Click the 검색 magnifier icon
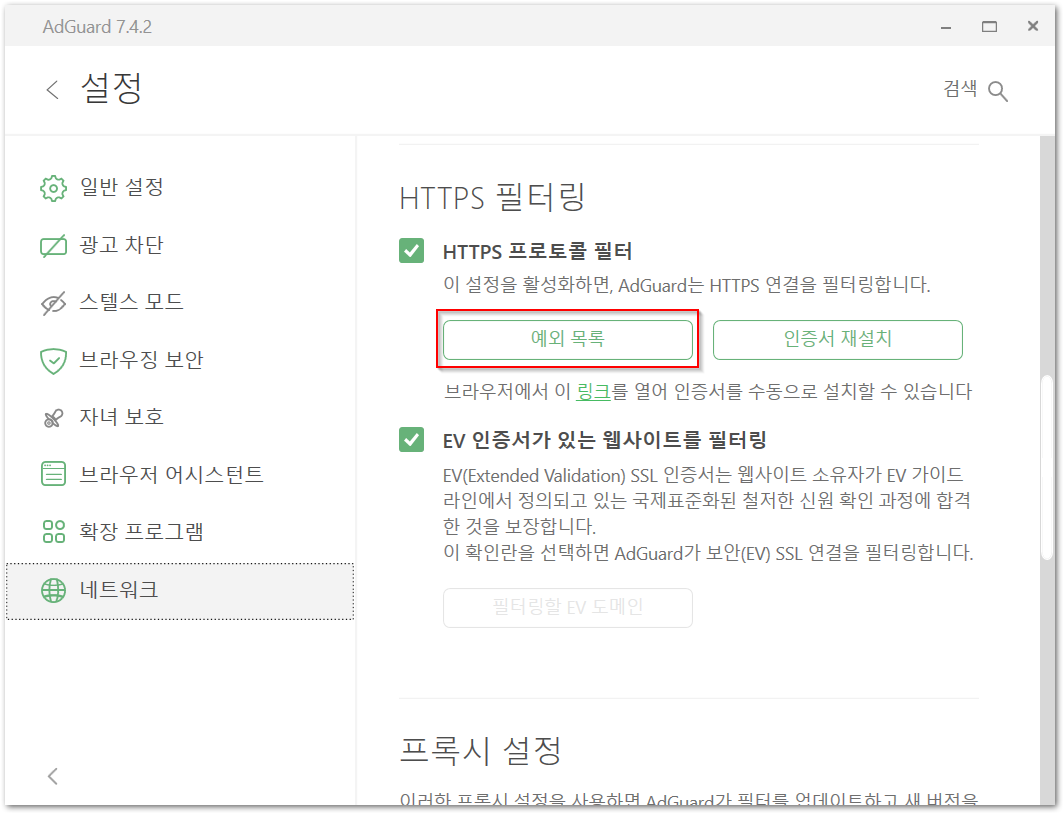This screenshot has width=1064, height=814. 998,91
